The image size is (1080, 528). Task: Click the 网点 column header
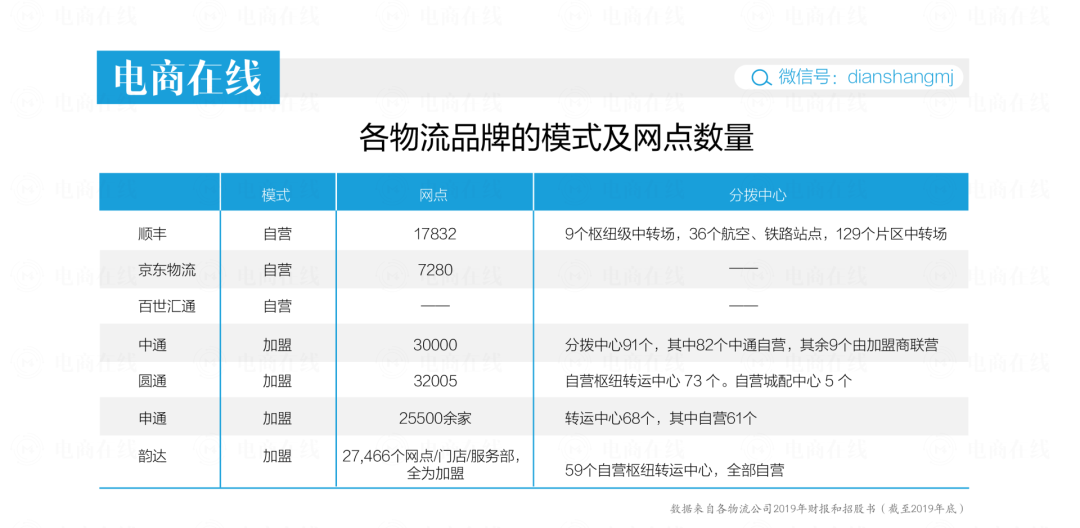434,195
